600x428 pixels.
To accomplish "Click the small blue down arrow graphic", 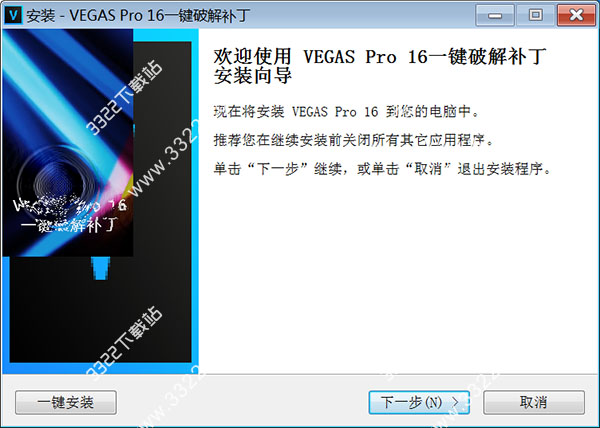I will pyautogui.click(x=101, y=268).
